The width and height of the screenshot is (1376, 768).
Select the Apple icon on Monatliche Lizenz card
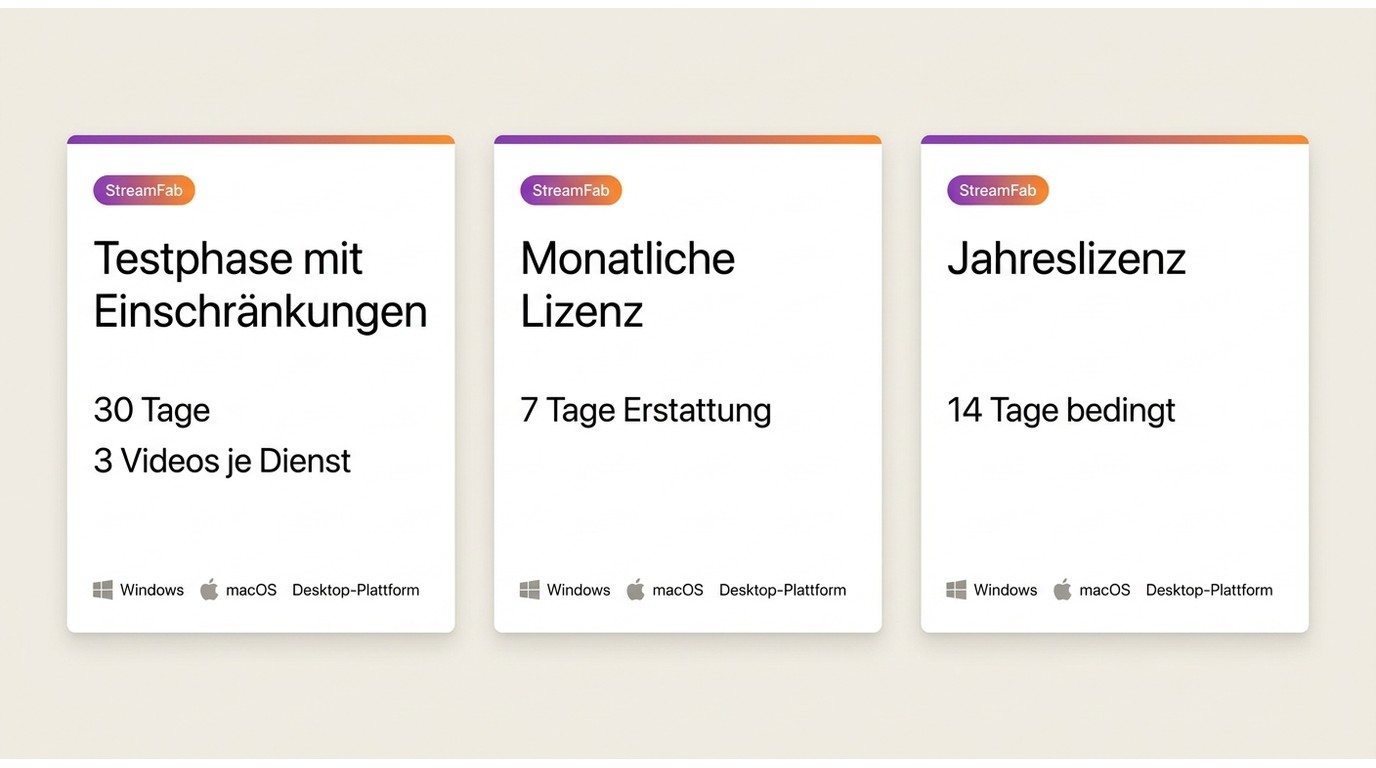click(636, 589)
